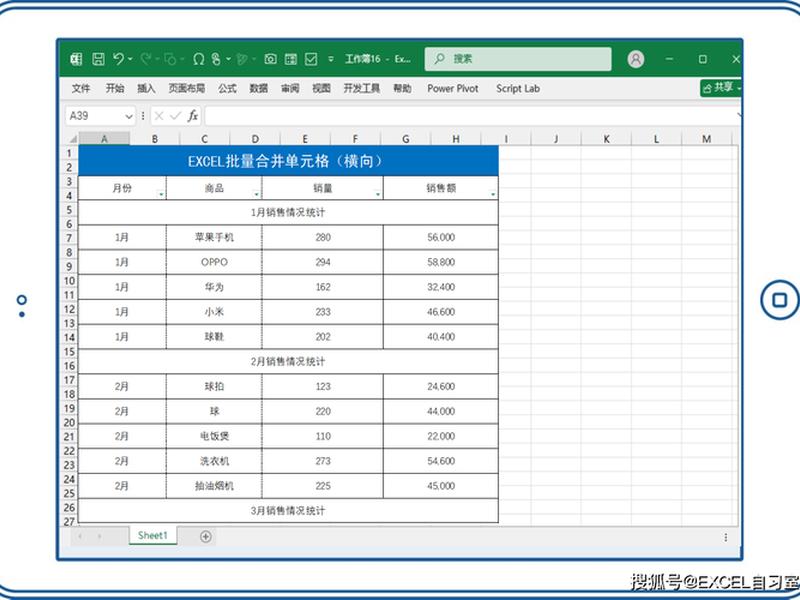This screenshot has height=600, width=800.
Task: Click the sheet tab bar options dots
Action: [x=726, y=537]
